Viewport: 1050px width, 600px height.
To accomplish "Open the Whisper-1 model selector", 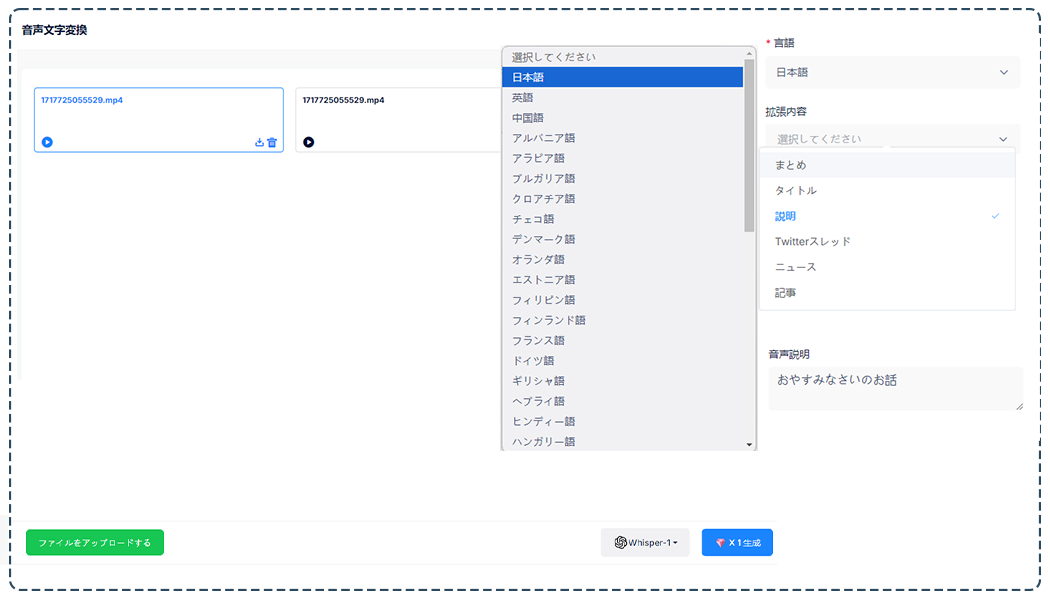I will click(x=645, y=542).
